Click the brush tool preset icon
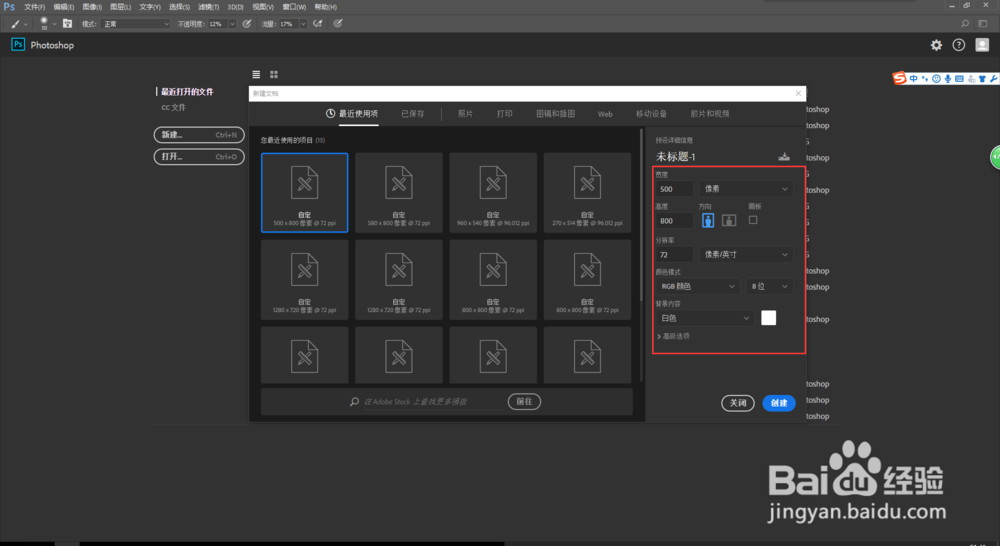This screenshot has height=546, width=1000. [15, 24]
